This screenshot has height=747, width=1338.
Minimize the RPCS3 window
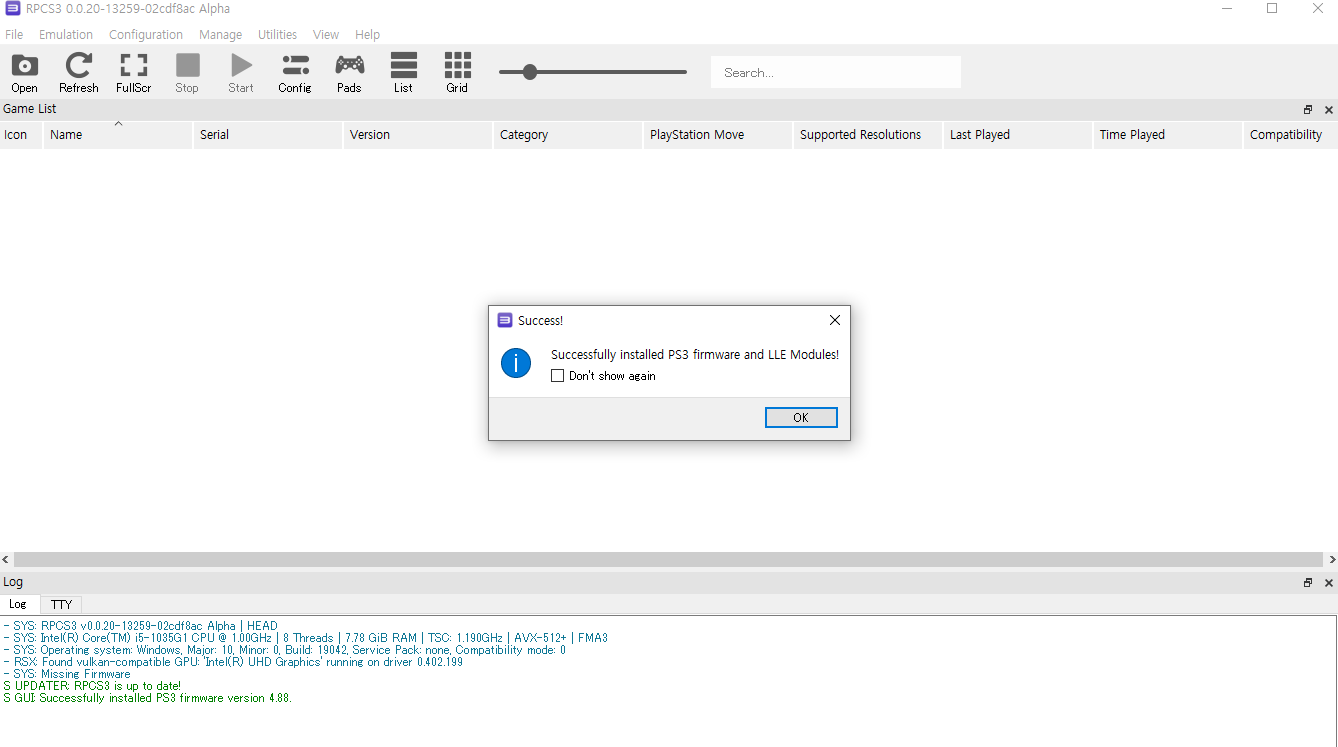tap(1227, 9)
